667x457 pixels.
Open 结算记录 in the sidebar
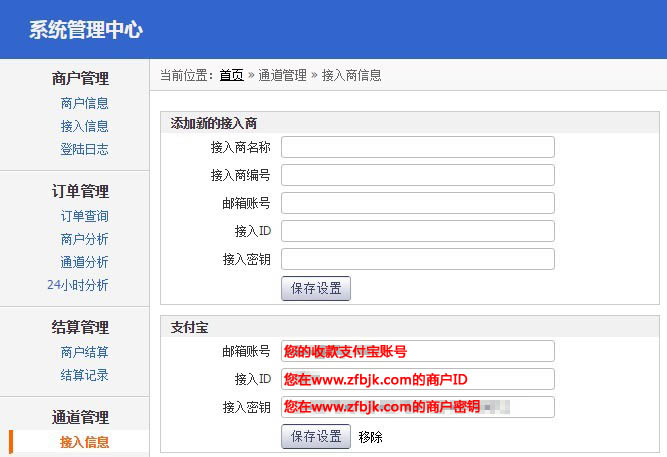[x=84, y=375]
